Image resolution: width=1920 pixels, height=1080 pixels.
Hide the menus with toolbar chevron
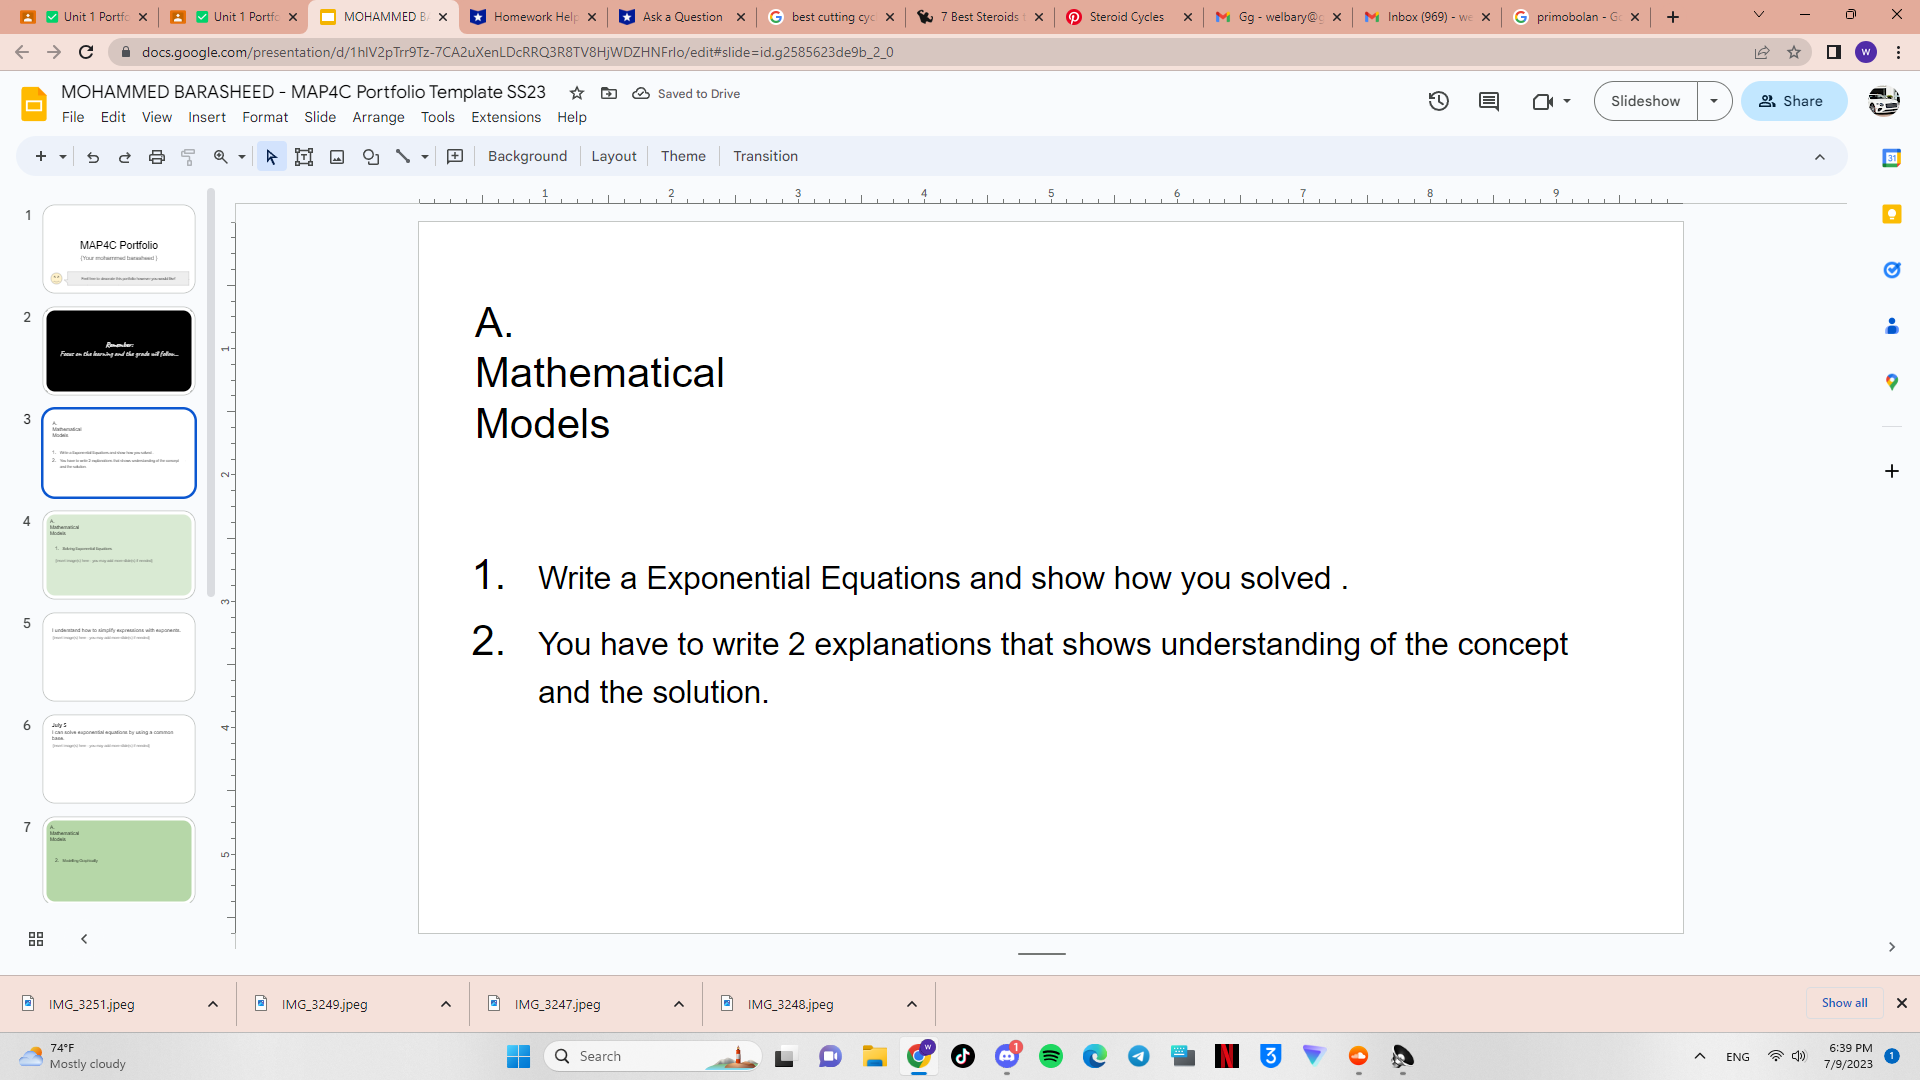click(1820, 157)
